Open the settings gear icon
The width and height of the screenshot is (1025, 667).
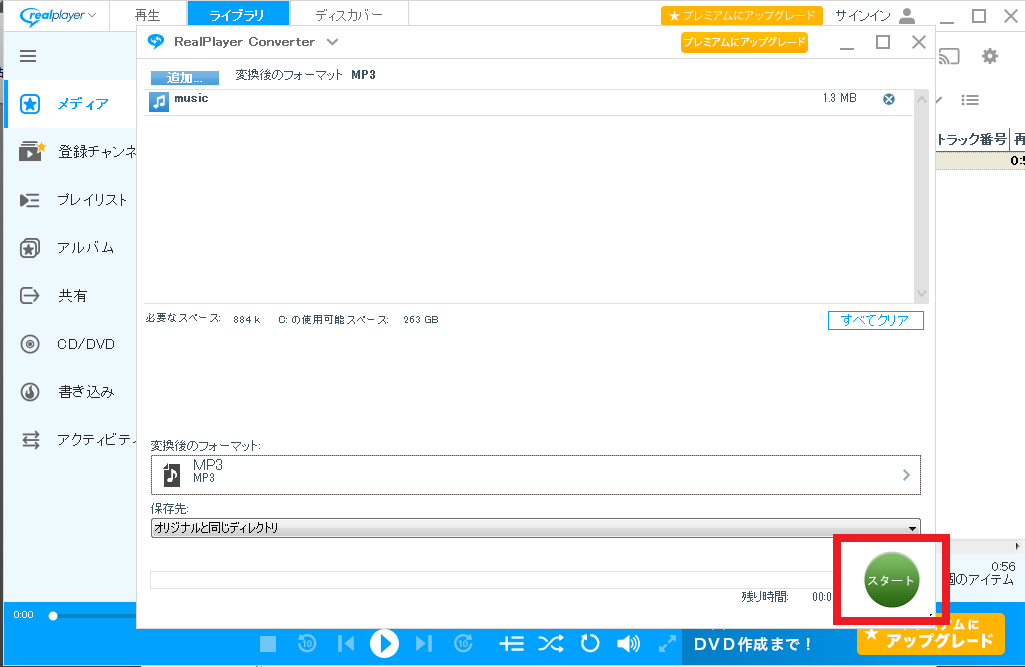(990, 56)
